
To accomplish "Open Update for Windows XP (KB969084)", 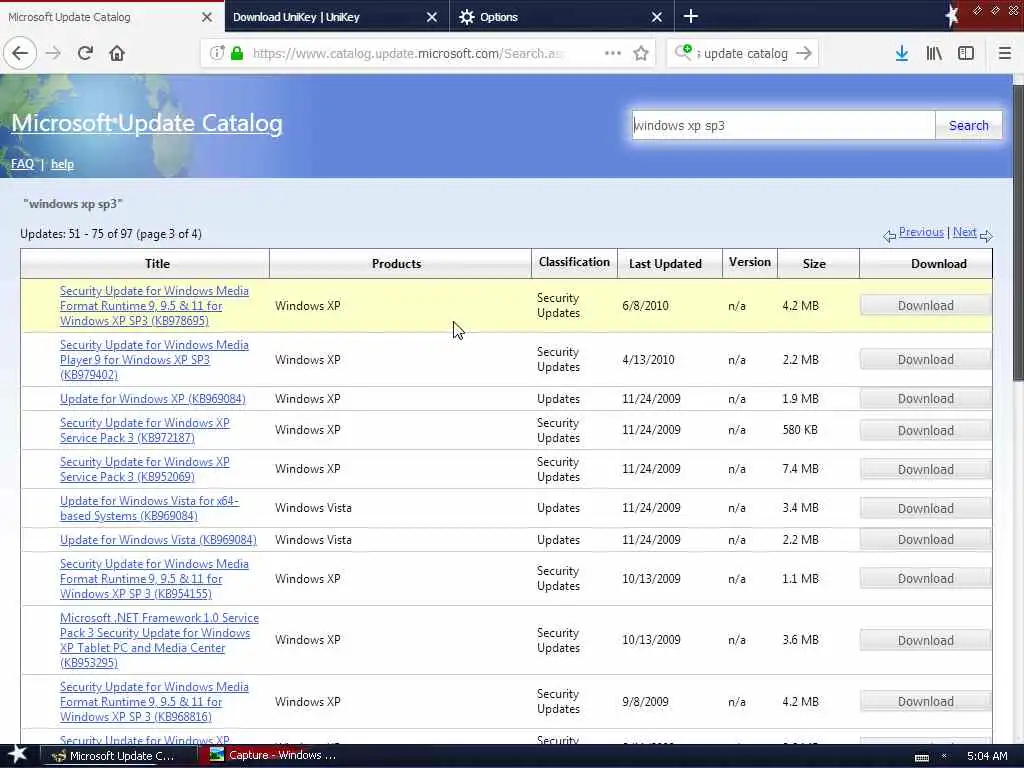I will (x=153, y=398).
